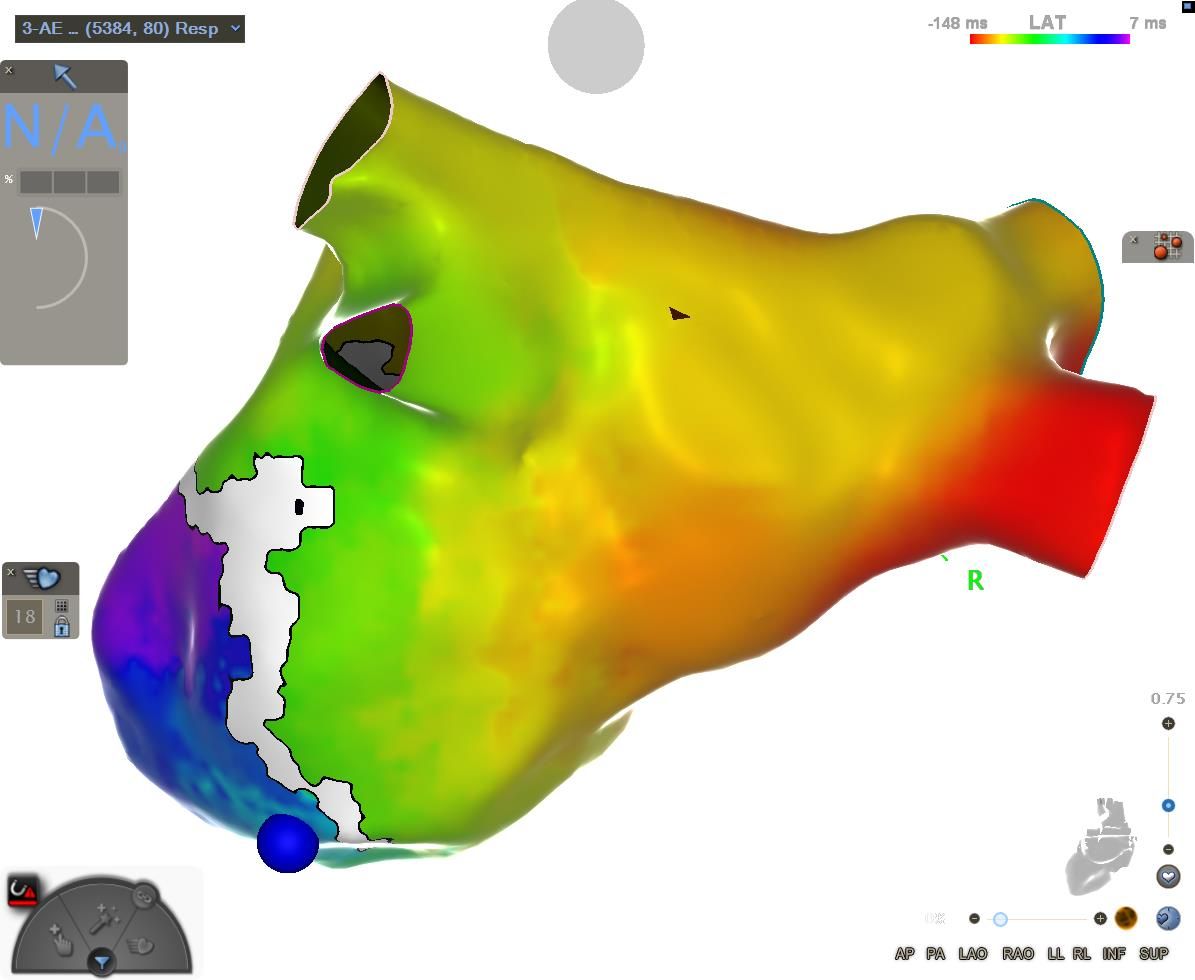Click the blue filter funnel icon
Screen dimensions: 1195x980
pyautogui.click(x=101, y=963)
